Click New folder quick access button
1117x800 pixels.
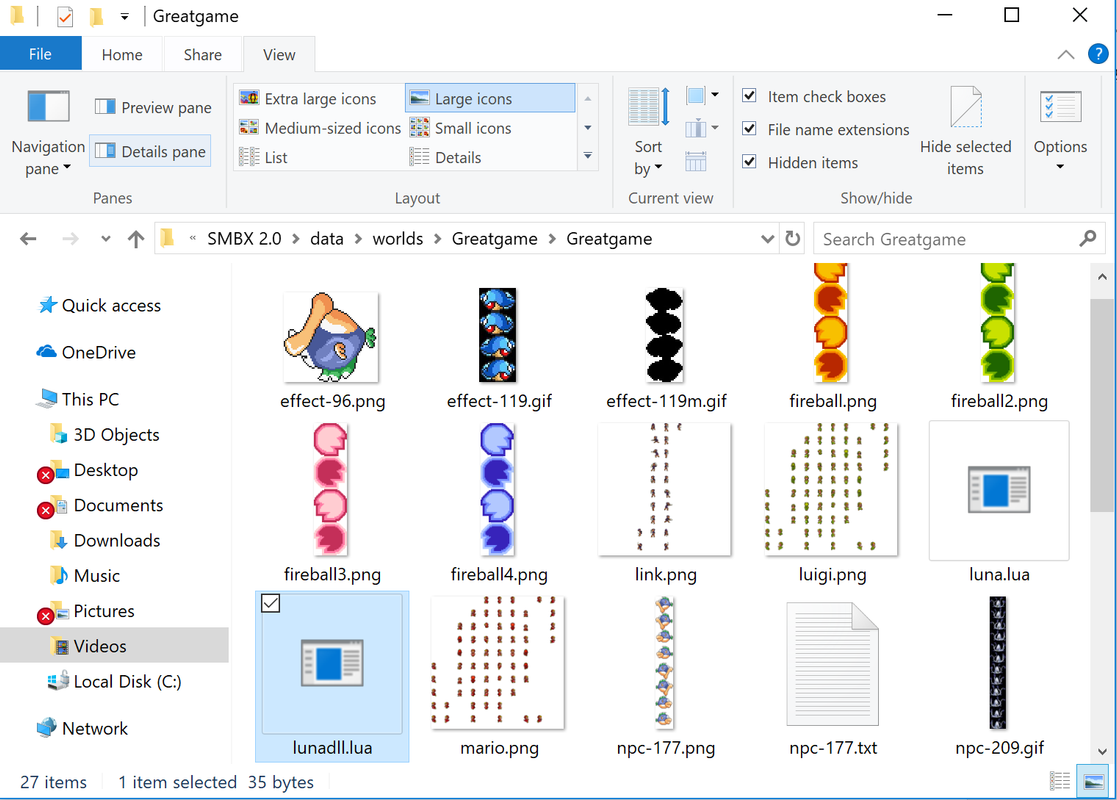(96, 16)
